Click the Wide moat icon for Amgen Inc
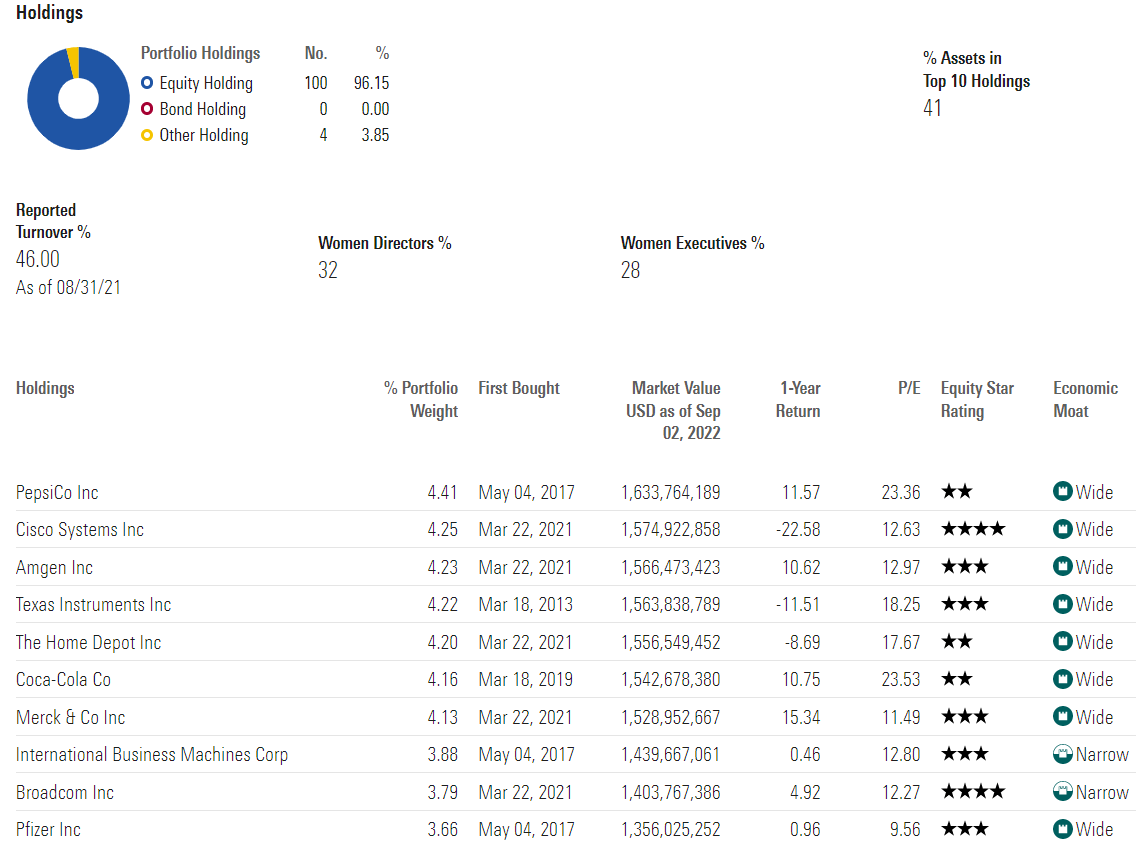Image resolution: width=1136 pixels, height=846 pixels. [x=1062, y=566]
